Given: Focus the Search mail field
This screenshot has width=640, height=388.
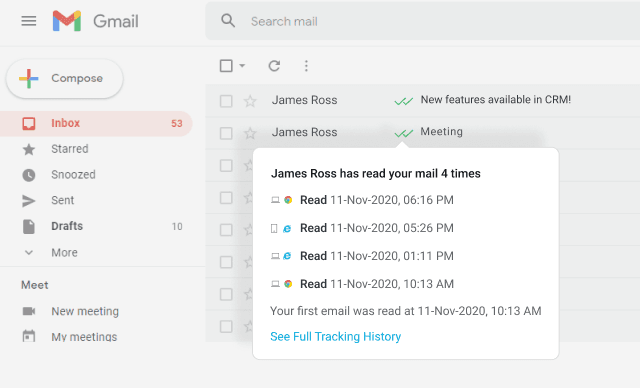Looking at the screenshot, I should point(422,21).
